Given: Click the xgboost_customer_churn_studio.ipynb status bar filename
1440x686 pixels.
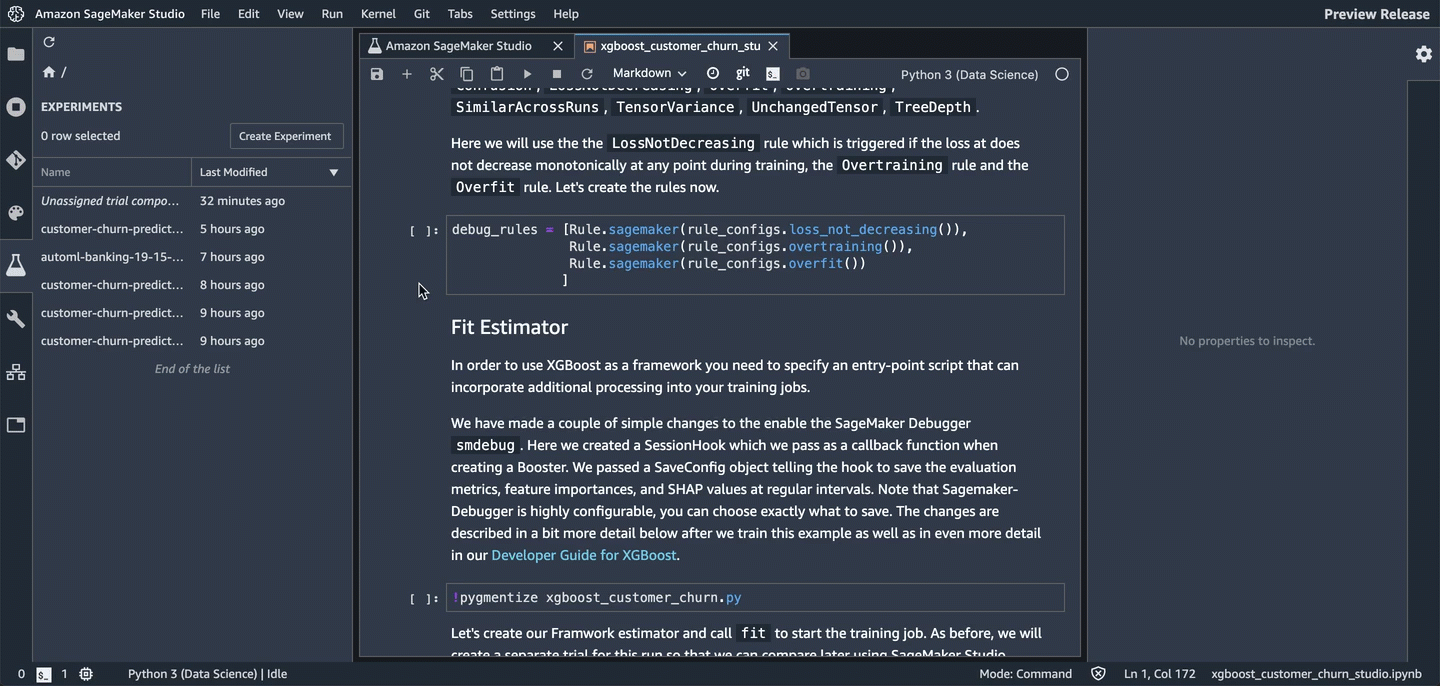Looking at the screenshot, I should tap(1317, 674).
